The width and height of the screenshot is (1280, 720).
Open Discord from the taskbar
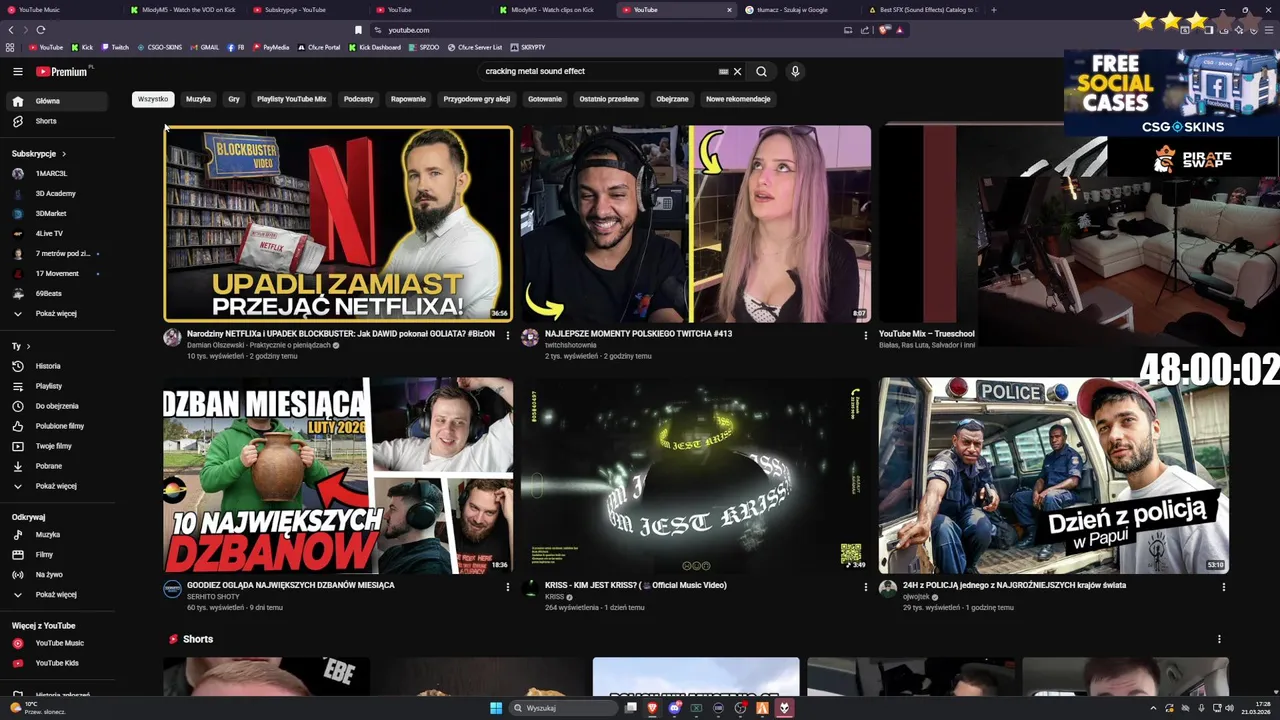674,708
